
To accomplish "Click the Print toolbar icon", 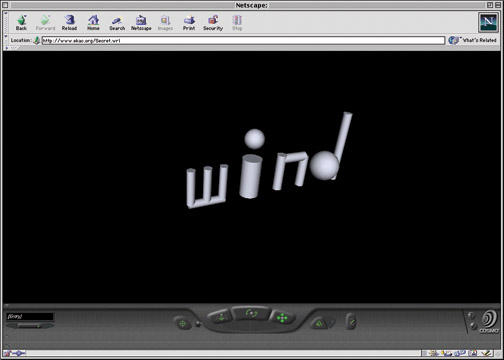I will click(189, 23).
